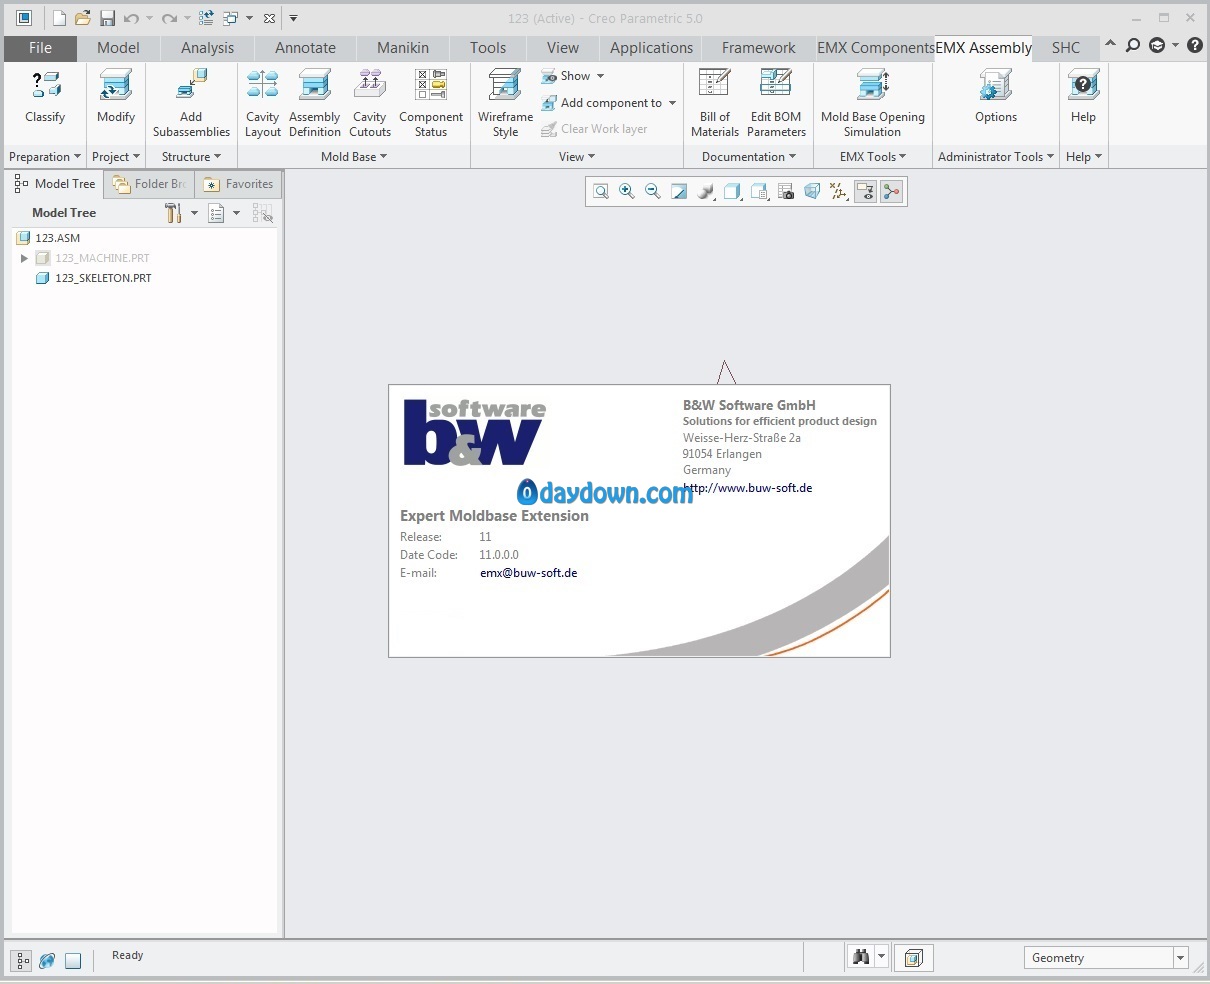
Task: Create new file from quick access toolbar
Action: point(59,18)
